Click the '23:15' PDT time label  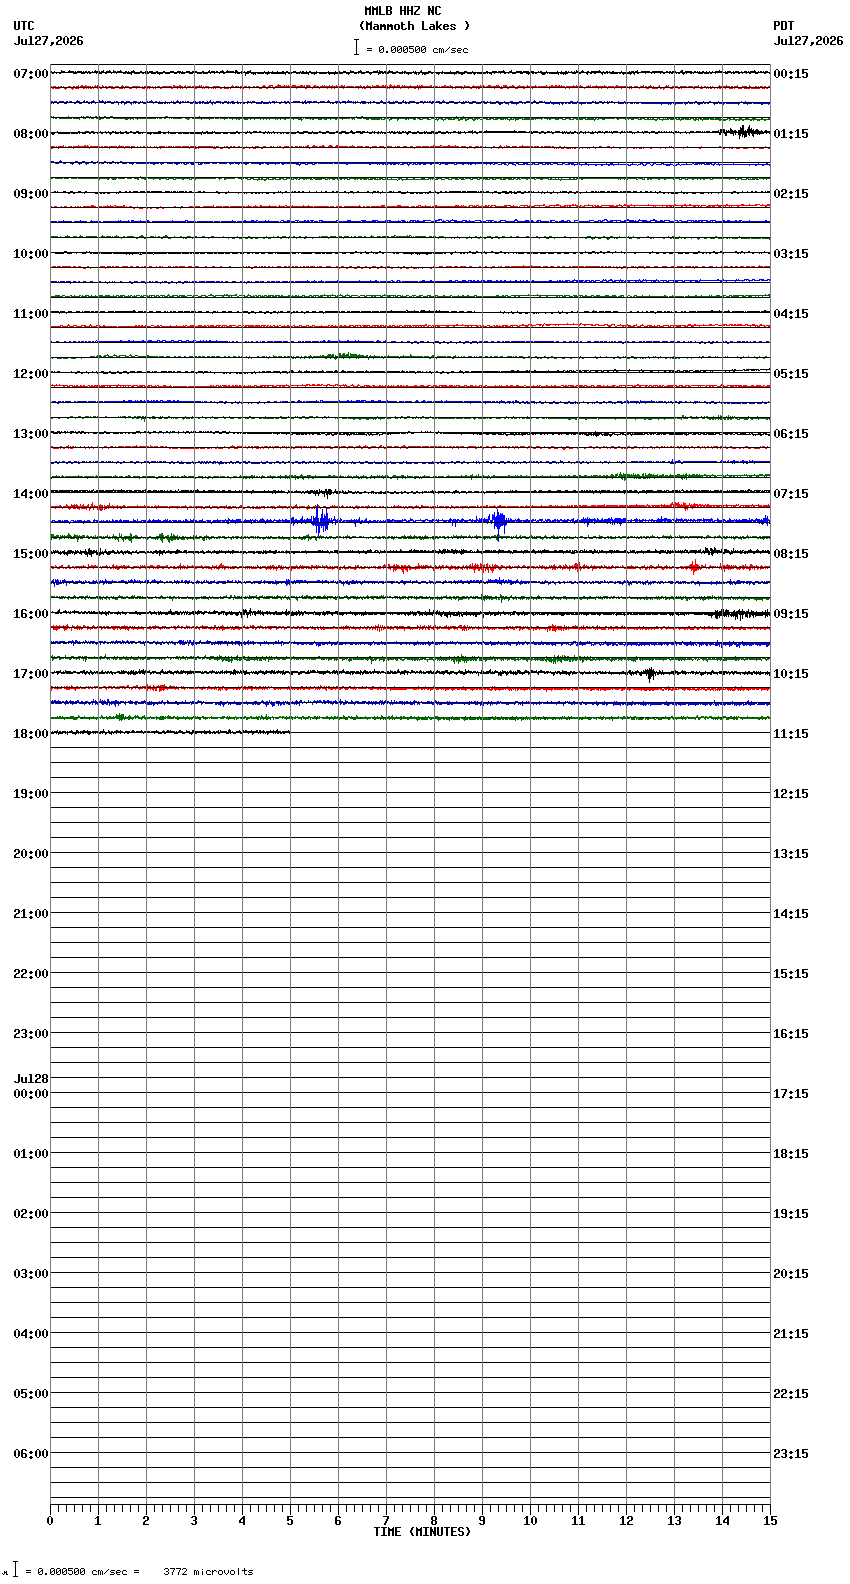coord(791,1454)
